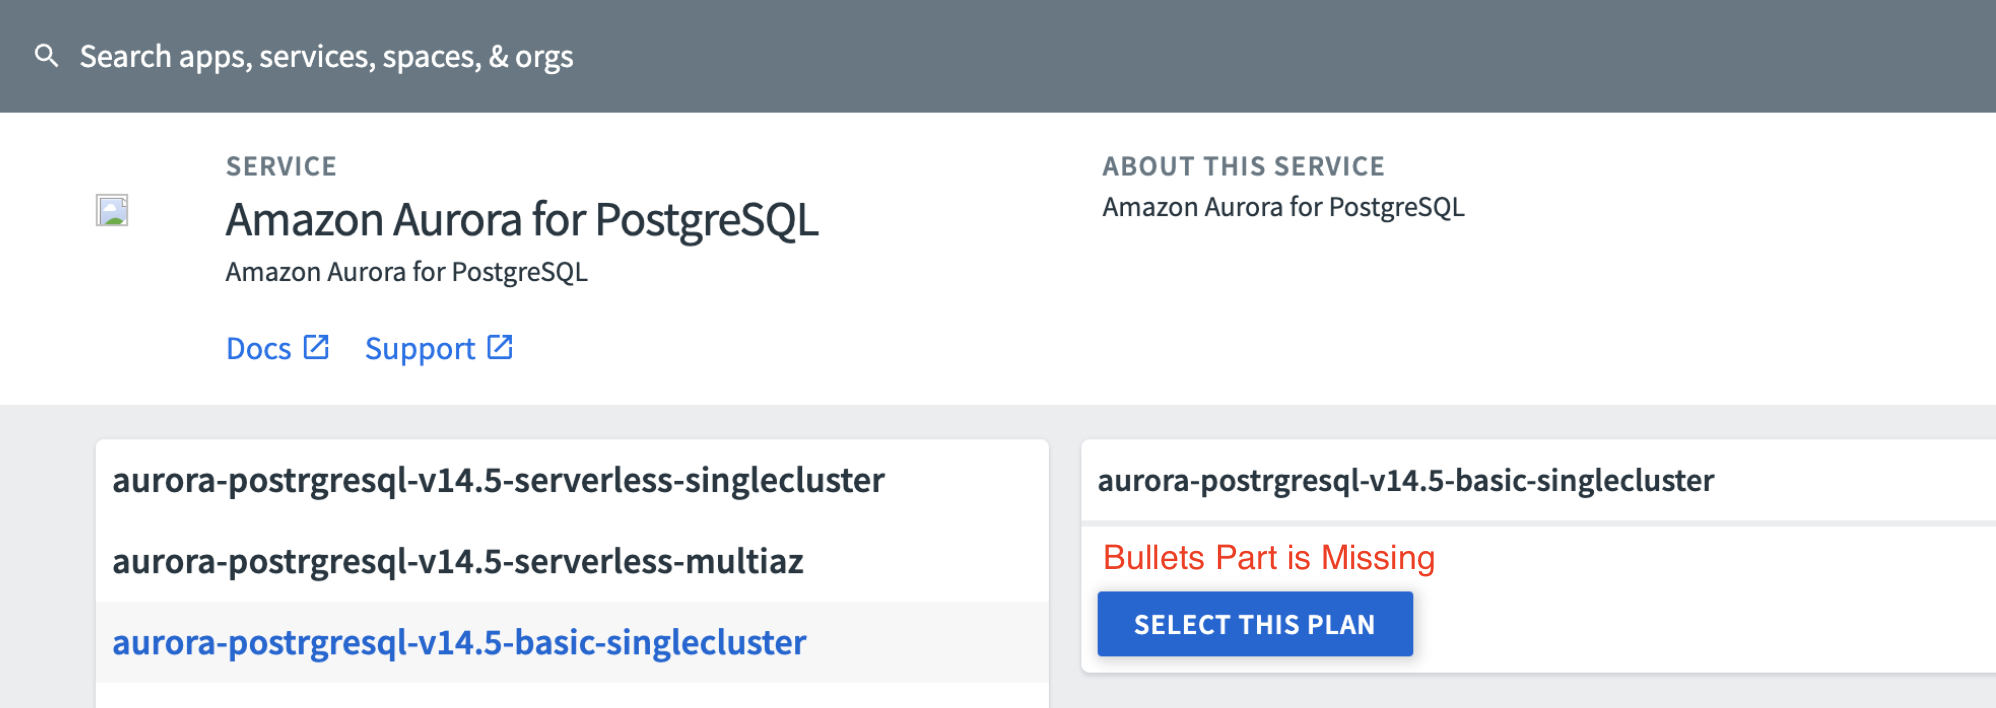Click the external-link icon beside Support

[500, 347]
